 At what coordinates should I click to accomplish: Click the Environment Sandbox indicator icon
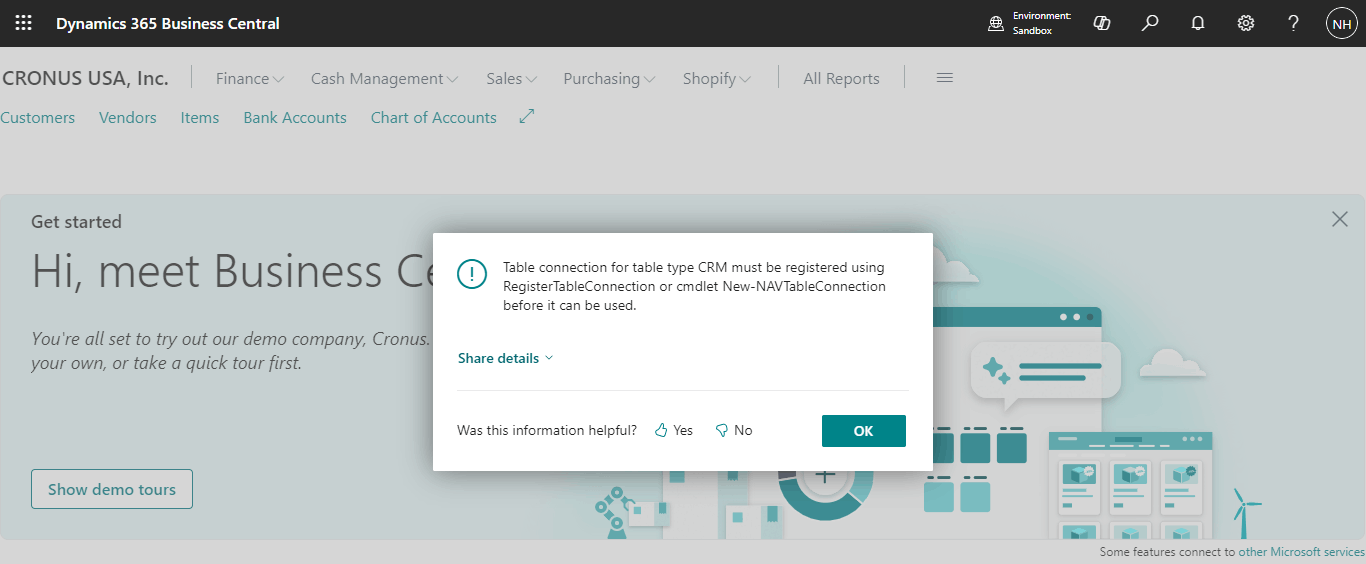point(996,23)
